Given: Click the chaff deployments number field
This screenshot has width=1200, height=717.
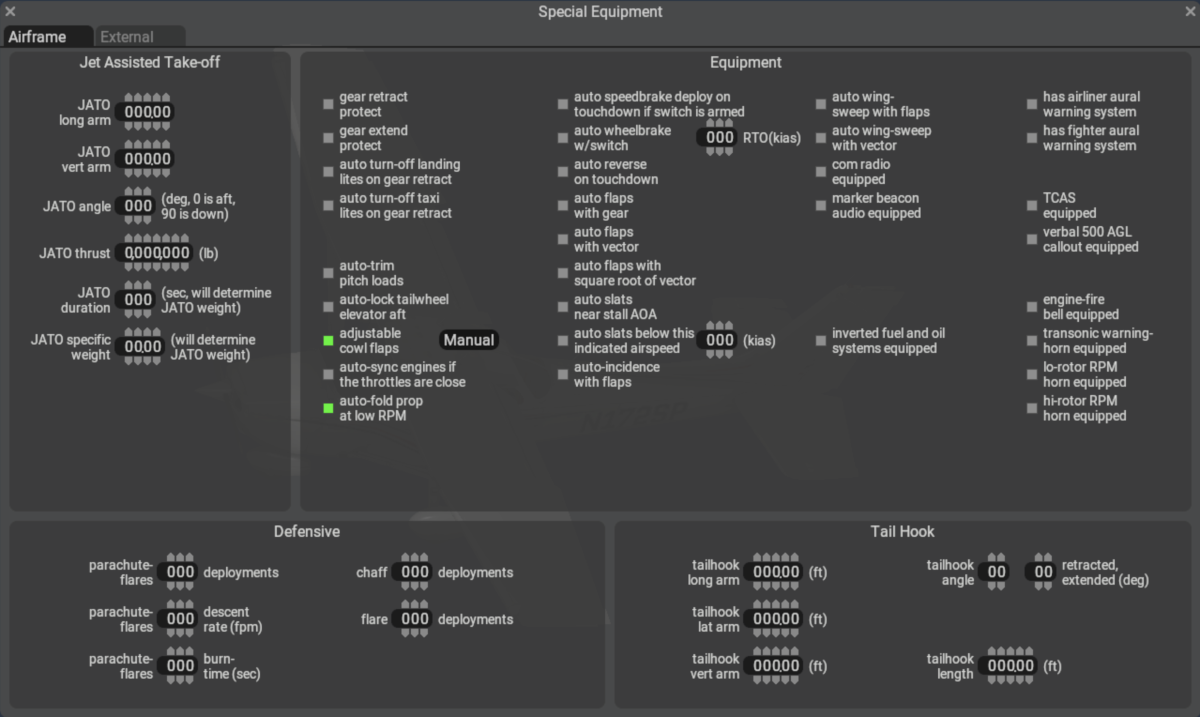Looking at the screenshot, I should pyautogui.click(x=414, y=573).
